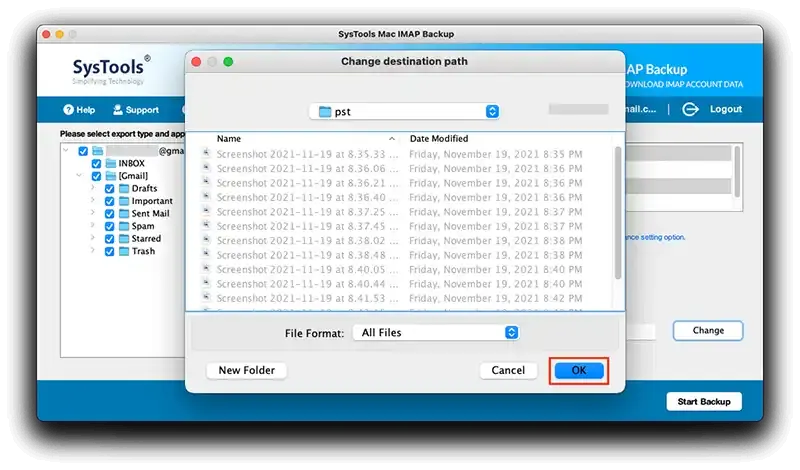Open Support in SysTools toolbar

tap(136, 110)
